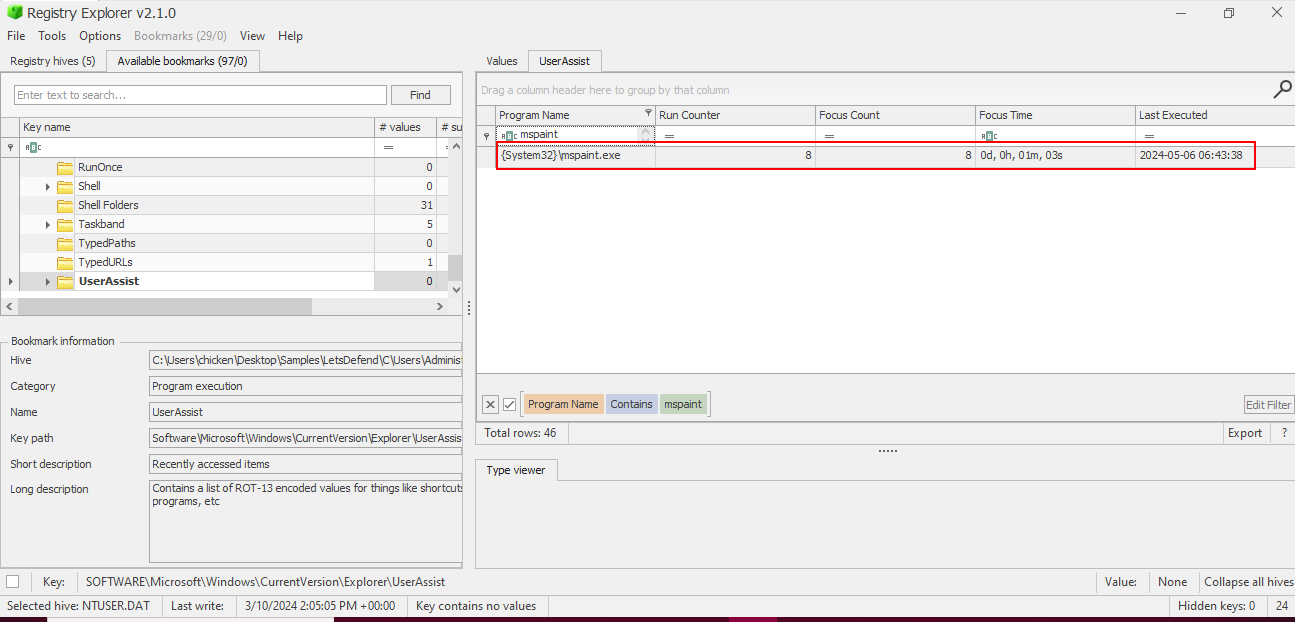Click the 0d, 0h, 01m, 03s cell
This screenshot has width=1295, height=622.
point(1055,156)
